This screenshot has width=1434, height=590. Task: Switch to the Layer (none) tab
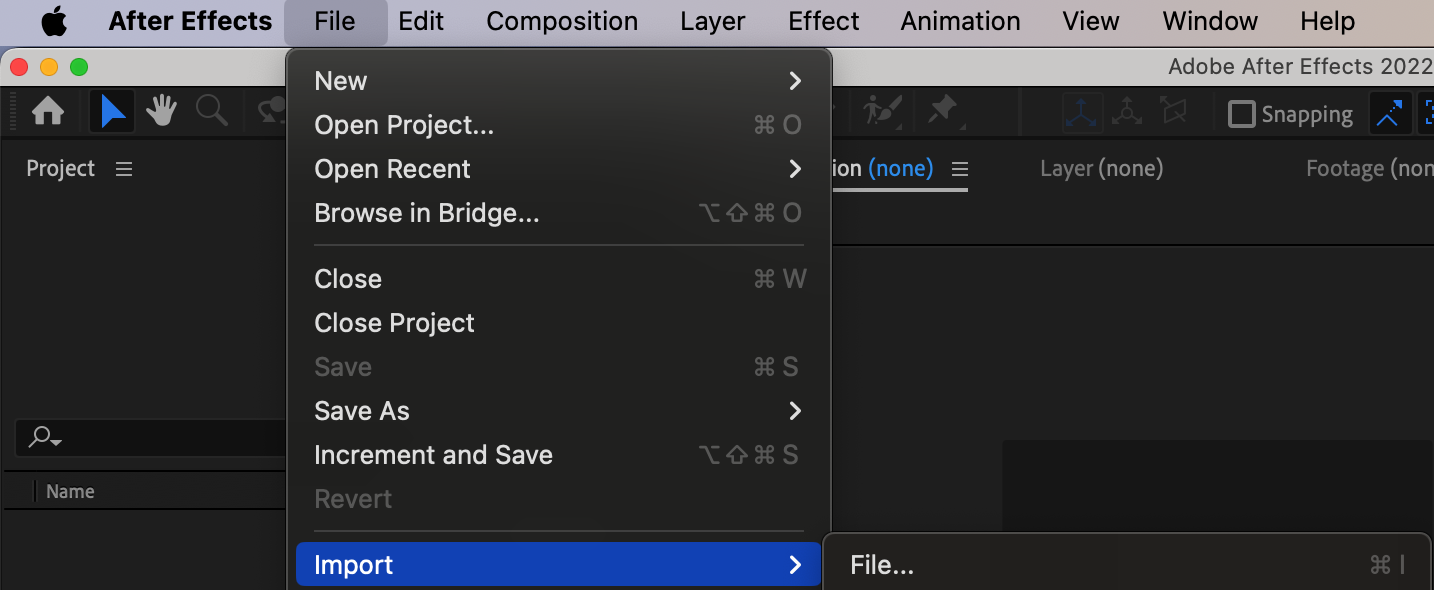[x=1101, y=169]
